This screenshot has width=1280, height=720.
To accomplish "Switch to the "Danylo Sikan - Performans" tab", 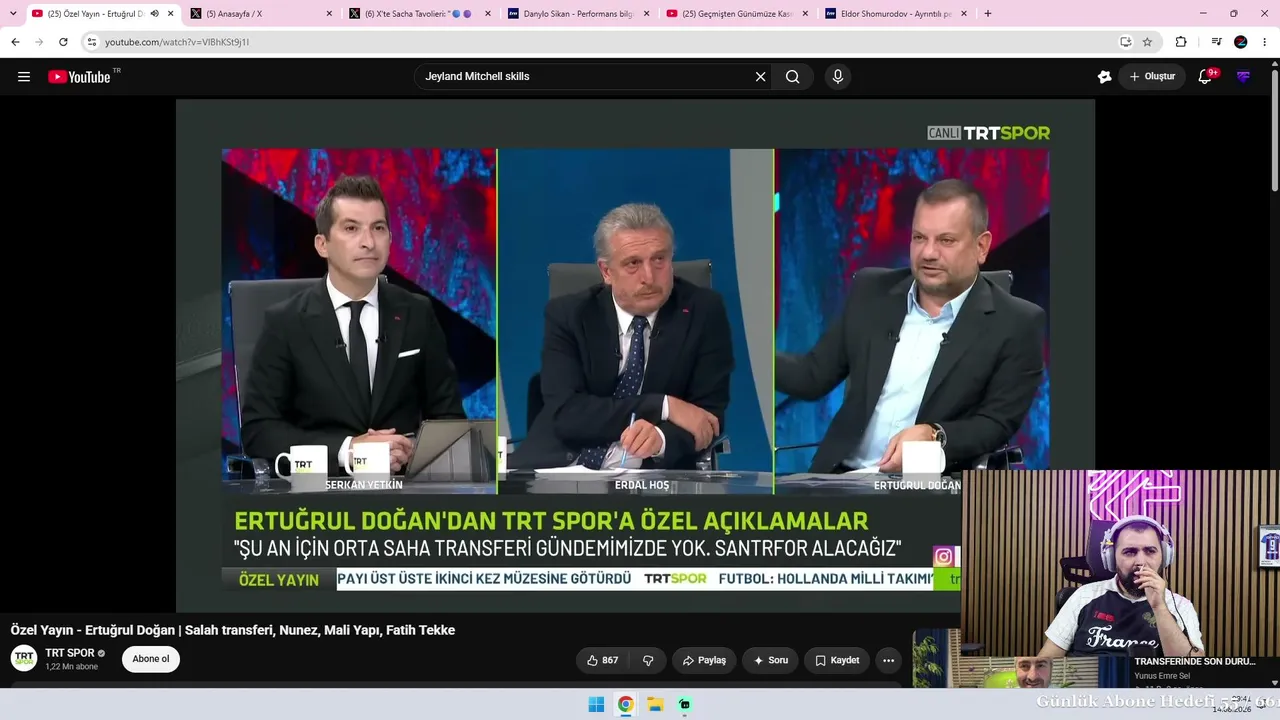I will [579, 14].
